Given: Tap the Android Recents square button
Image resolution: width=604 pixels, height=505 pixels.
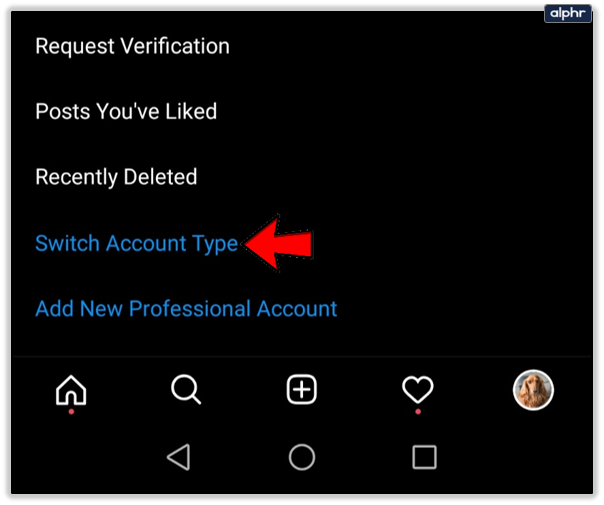Looking at the screenshot, I should [x=424, y=457].
